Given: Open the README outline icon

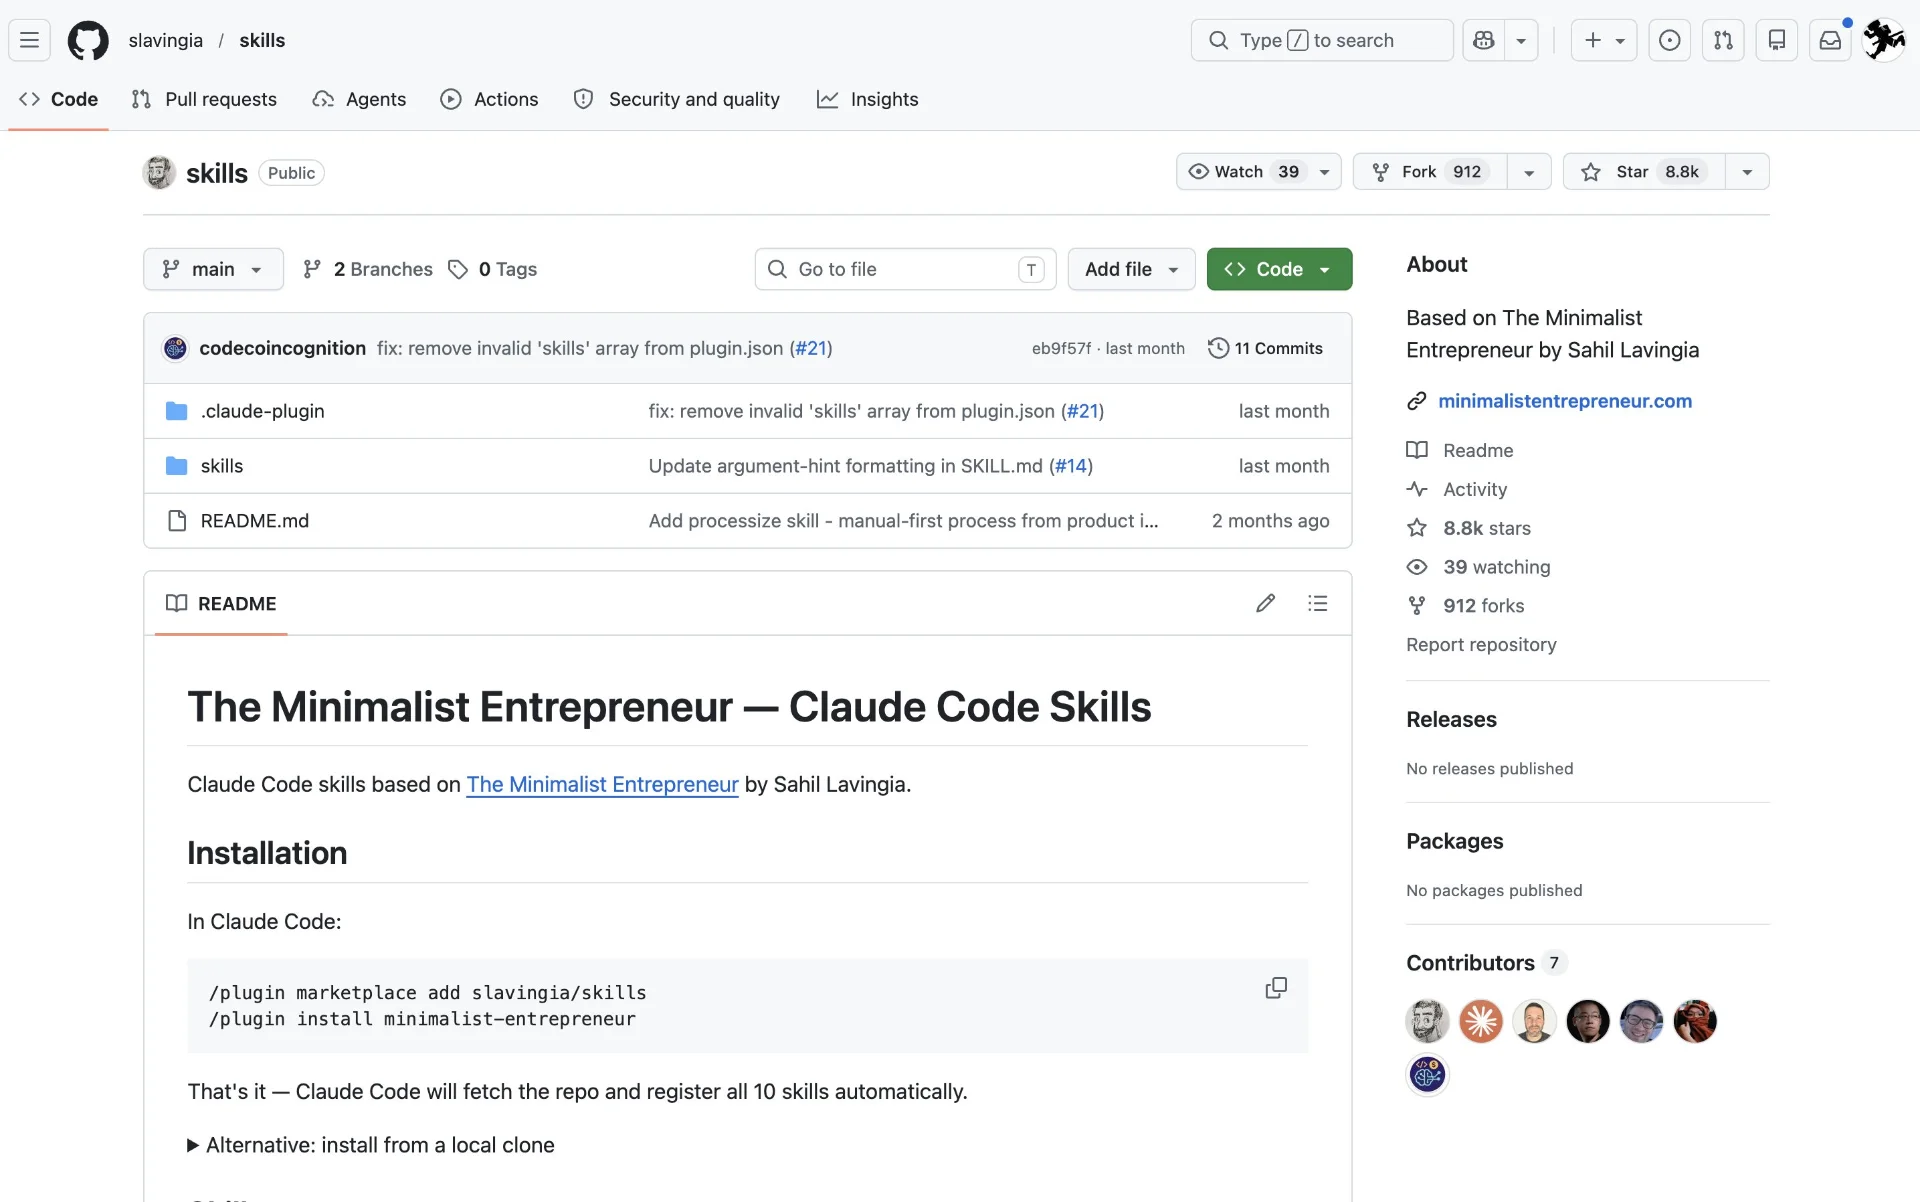Looking at the screenshot, I should (x=1317, y=603).
